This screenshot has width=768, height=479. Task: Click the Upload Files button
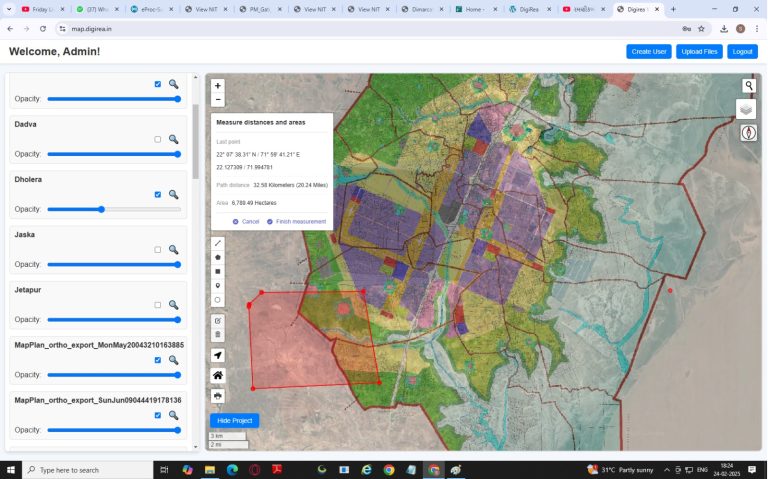698,51
